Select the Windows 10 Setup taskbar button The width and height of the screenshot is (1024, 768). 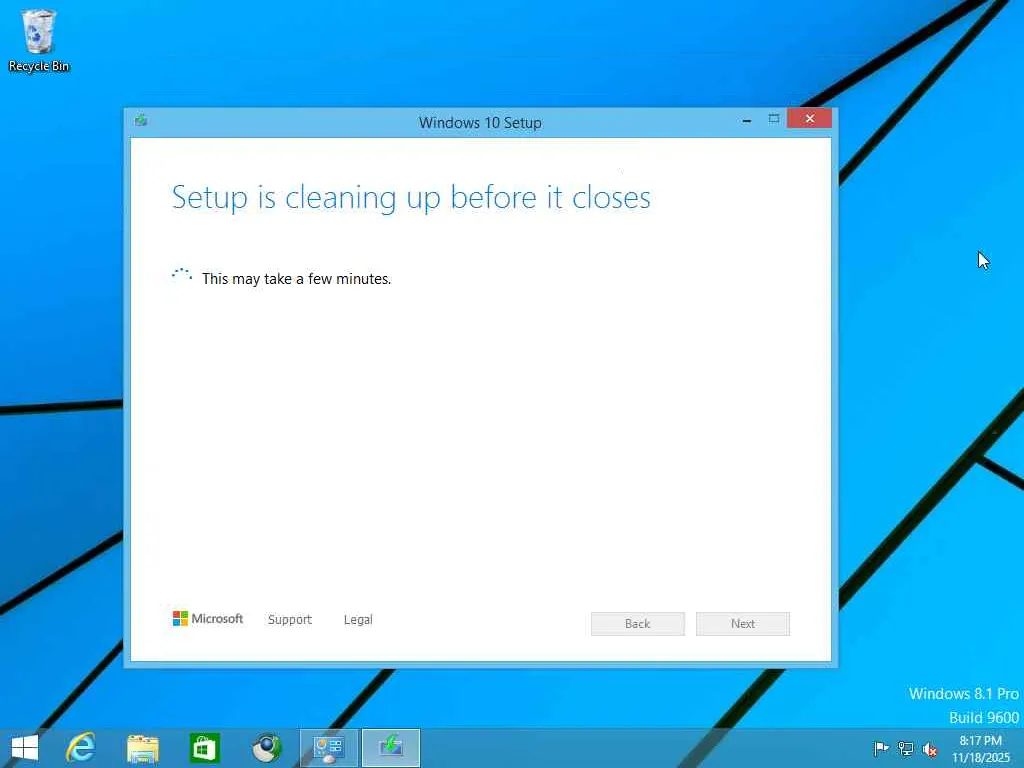391,748
